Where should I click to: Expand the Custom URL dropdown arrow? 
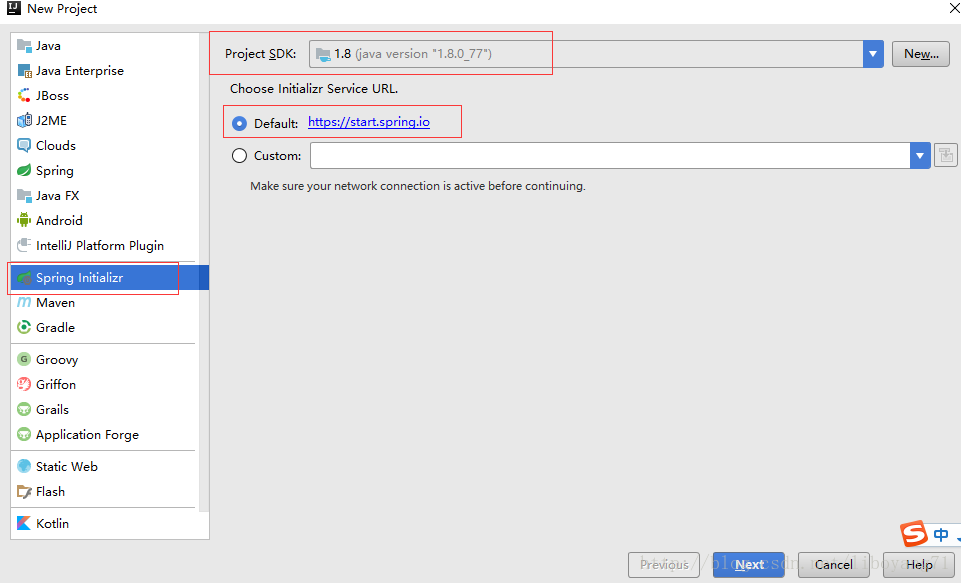(920, 156)
